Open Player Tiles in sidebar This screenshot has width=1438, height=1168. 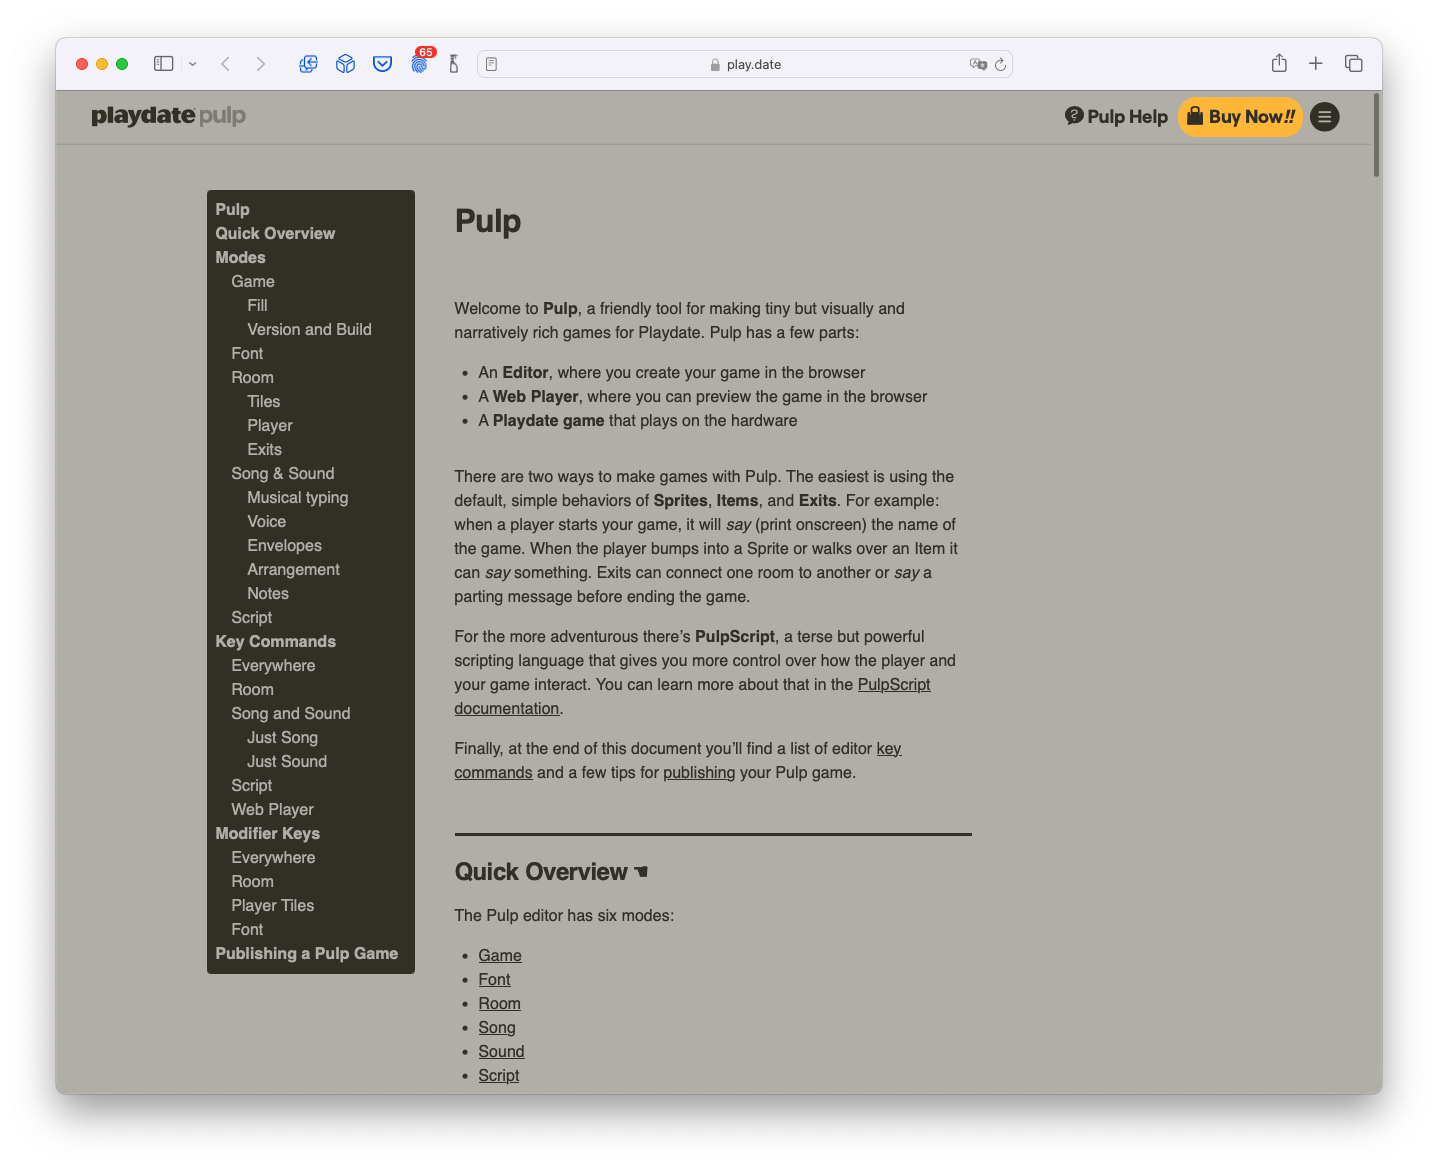pos(273,905)
